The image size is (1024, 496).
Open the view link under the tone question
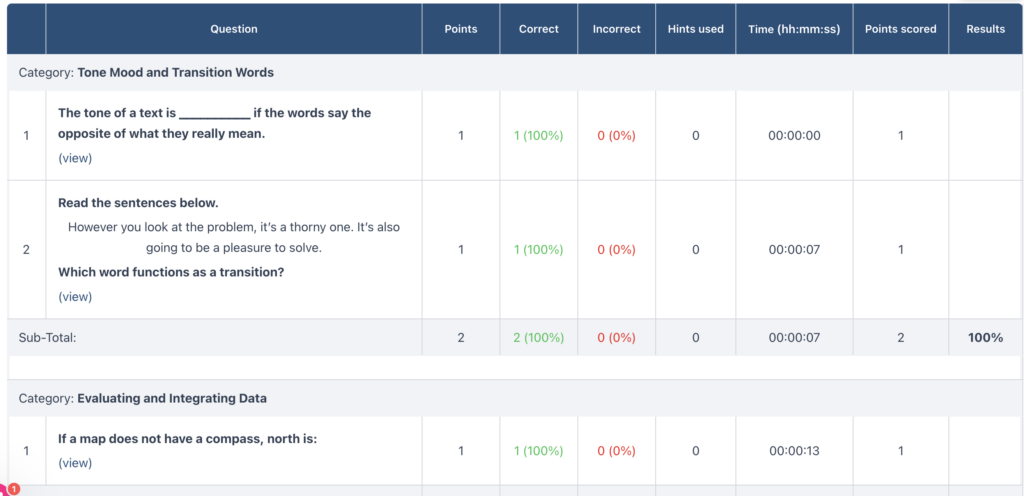(x=75, y=158)
